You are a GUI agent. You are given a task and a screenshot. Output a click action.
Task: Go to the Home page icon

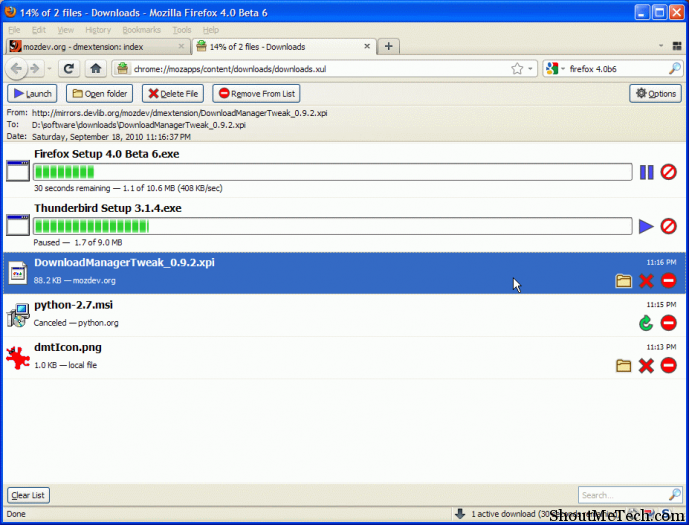[x=96, y=69]
